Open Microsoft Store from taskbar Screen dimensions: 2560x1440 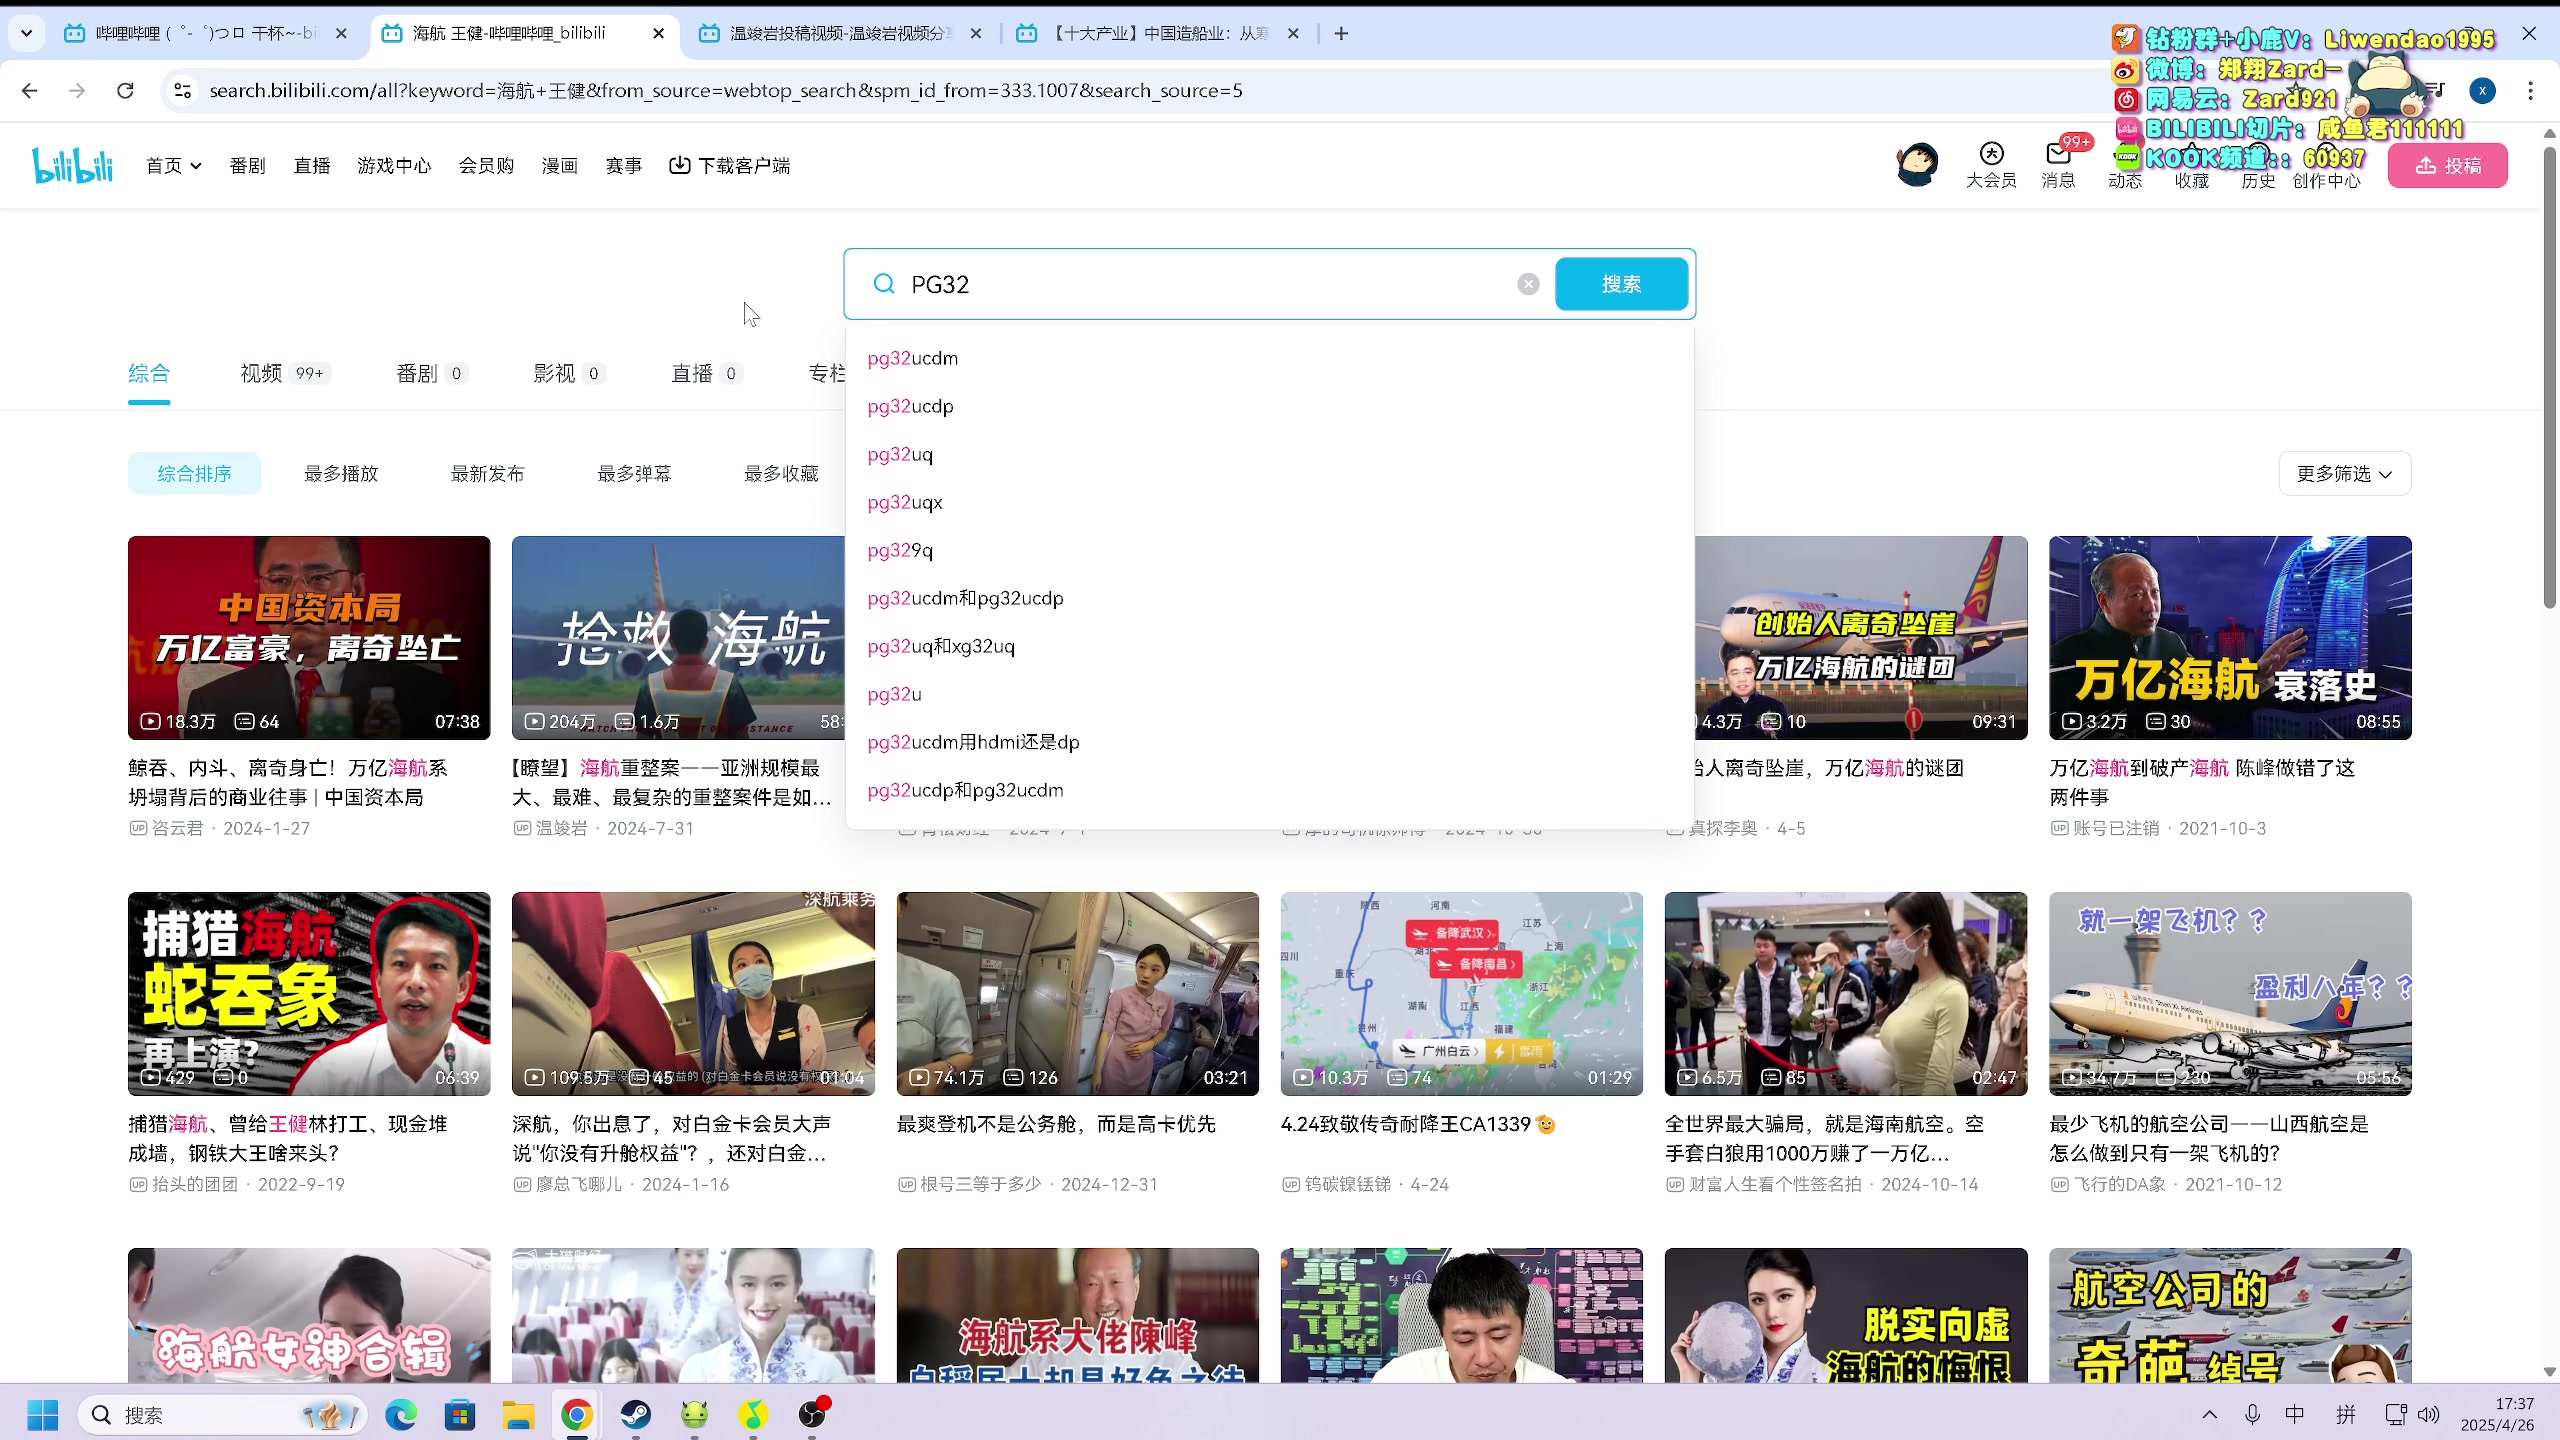(460, 1415)
